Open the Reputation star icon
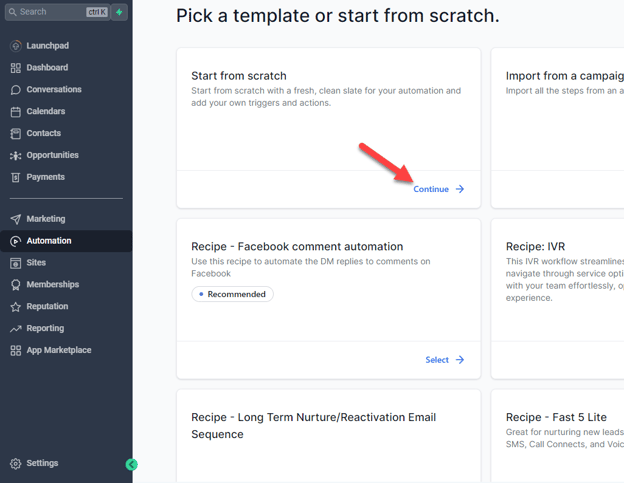The image size is (624, 483). pyautogui.click(x=16, y=307)
